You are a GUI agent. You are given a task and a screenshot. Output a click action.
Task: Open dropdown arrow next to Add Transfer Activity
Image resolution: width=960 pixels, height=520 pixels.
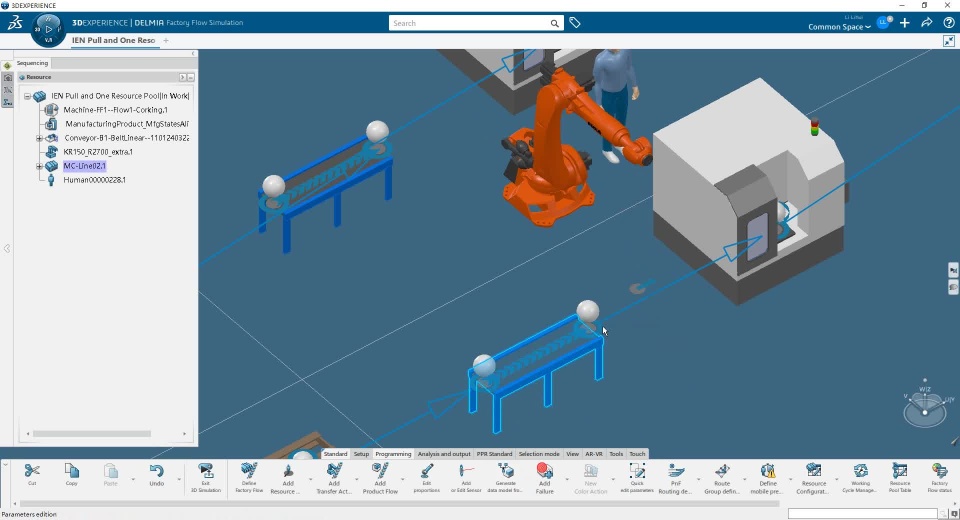click(356, 478)
